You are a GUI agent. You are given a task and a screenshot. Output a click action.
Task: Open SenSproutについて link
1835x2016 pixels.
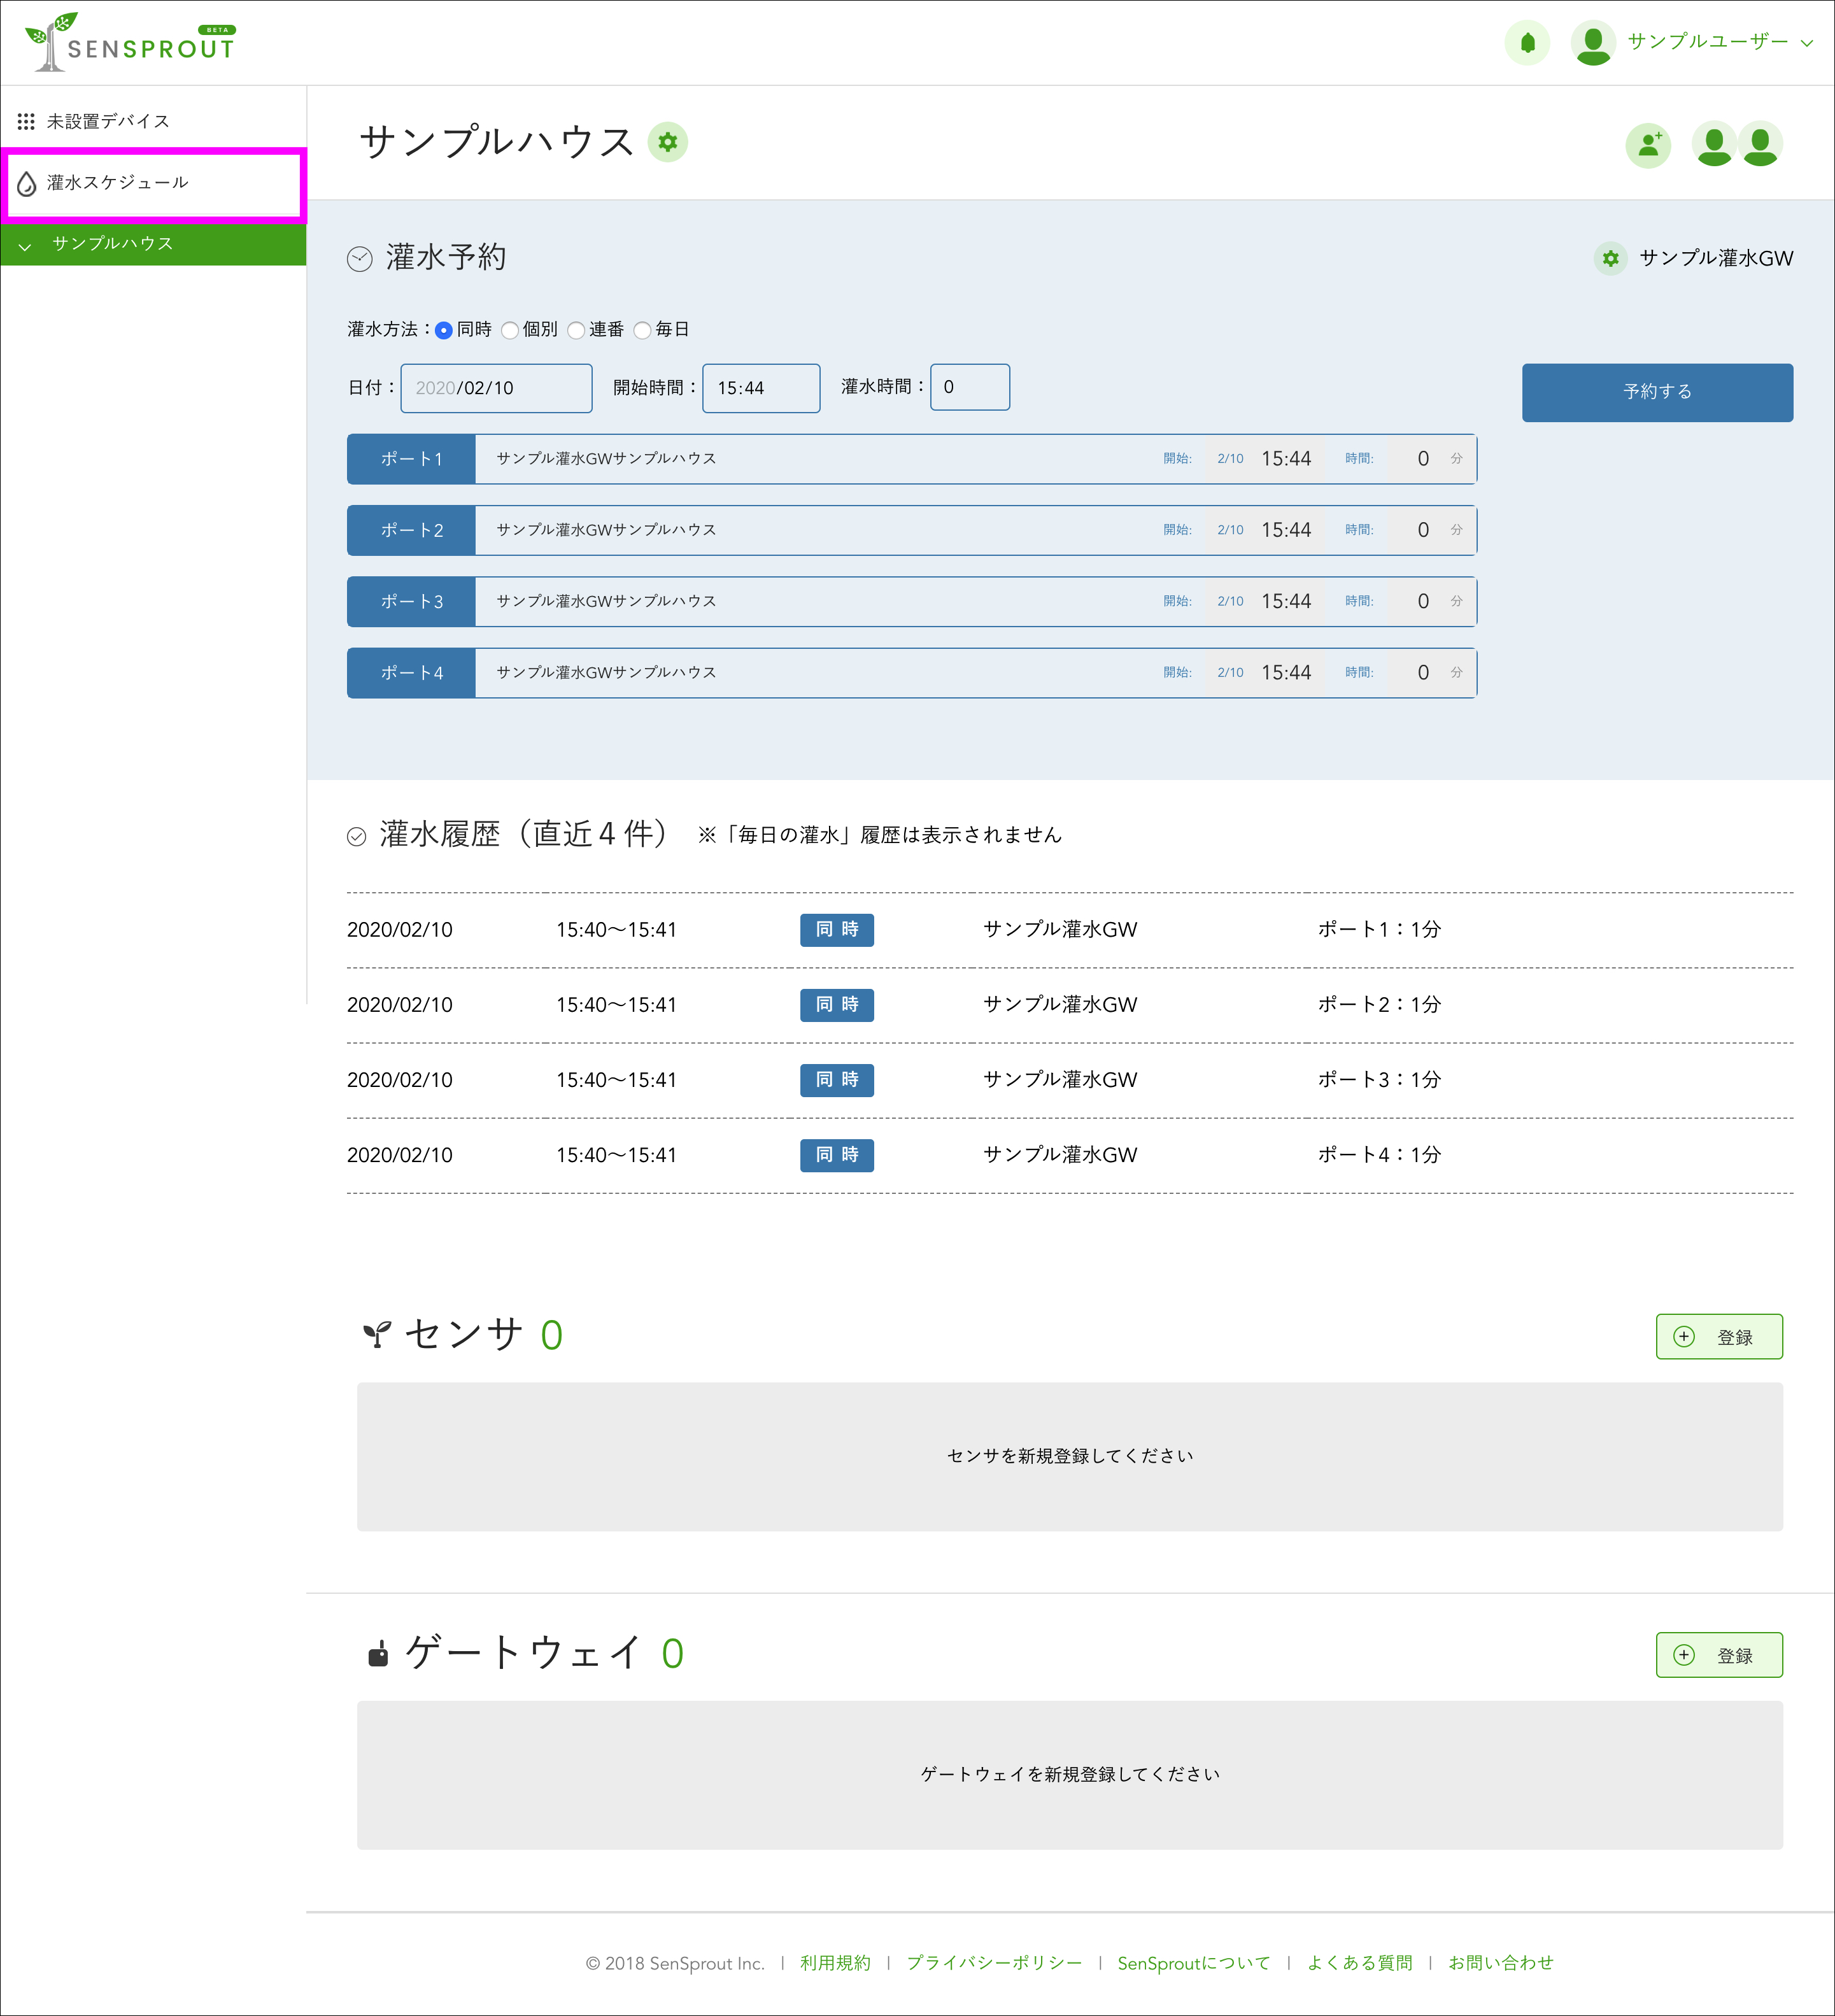[1193, 1963]
